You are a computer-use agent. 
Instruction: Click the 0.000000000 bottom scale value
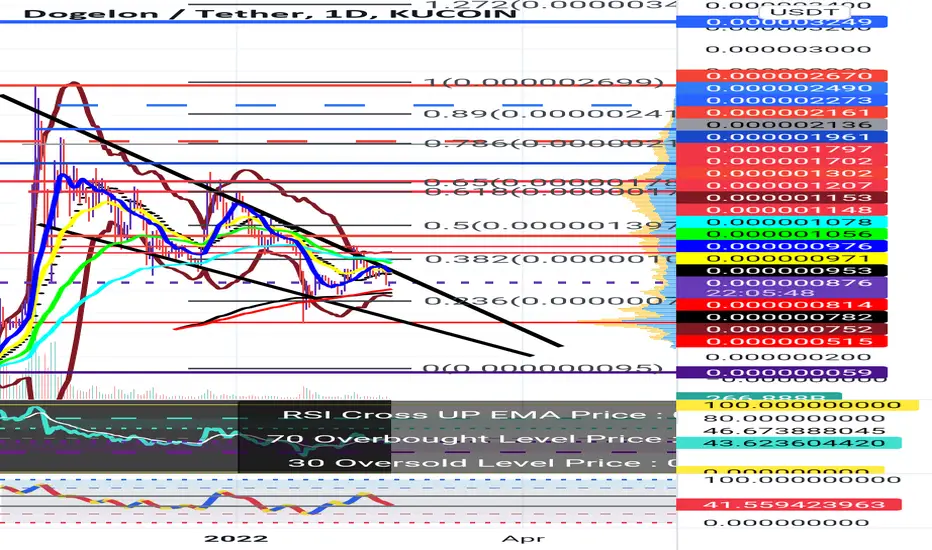coord(786,523)
